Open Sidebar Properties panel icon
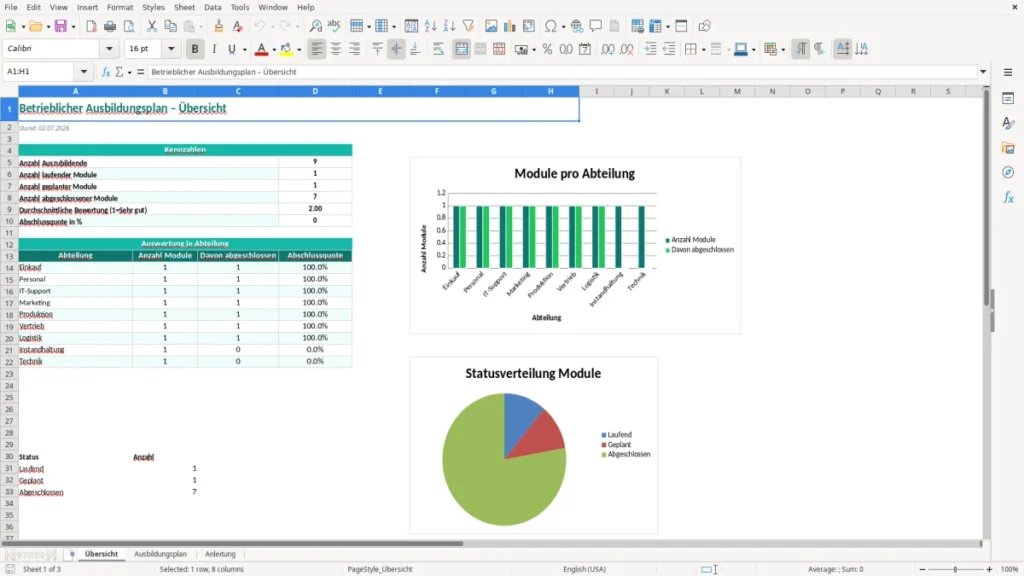Viewport: 1024px width, 576px height. (x=1008, y=98)
